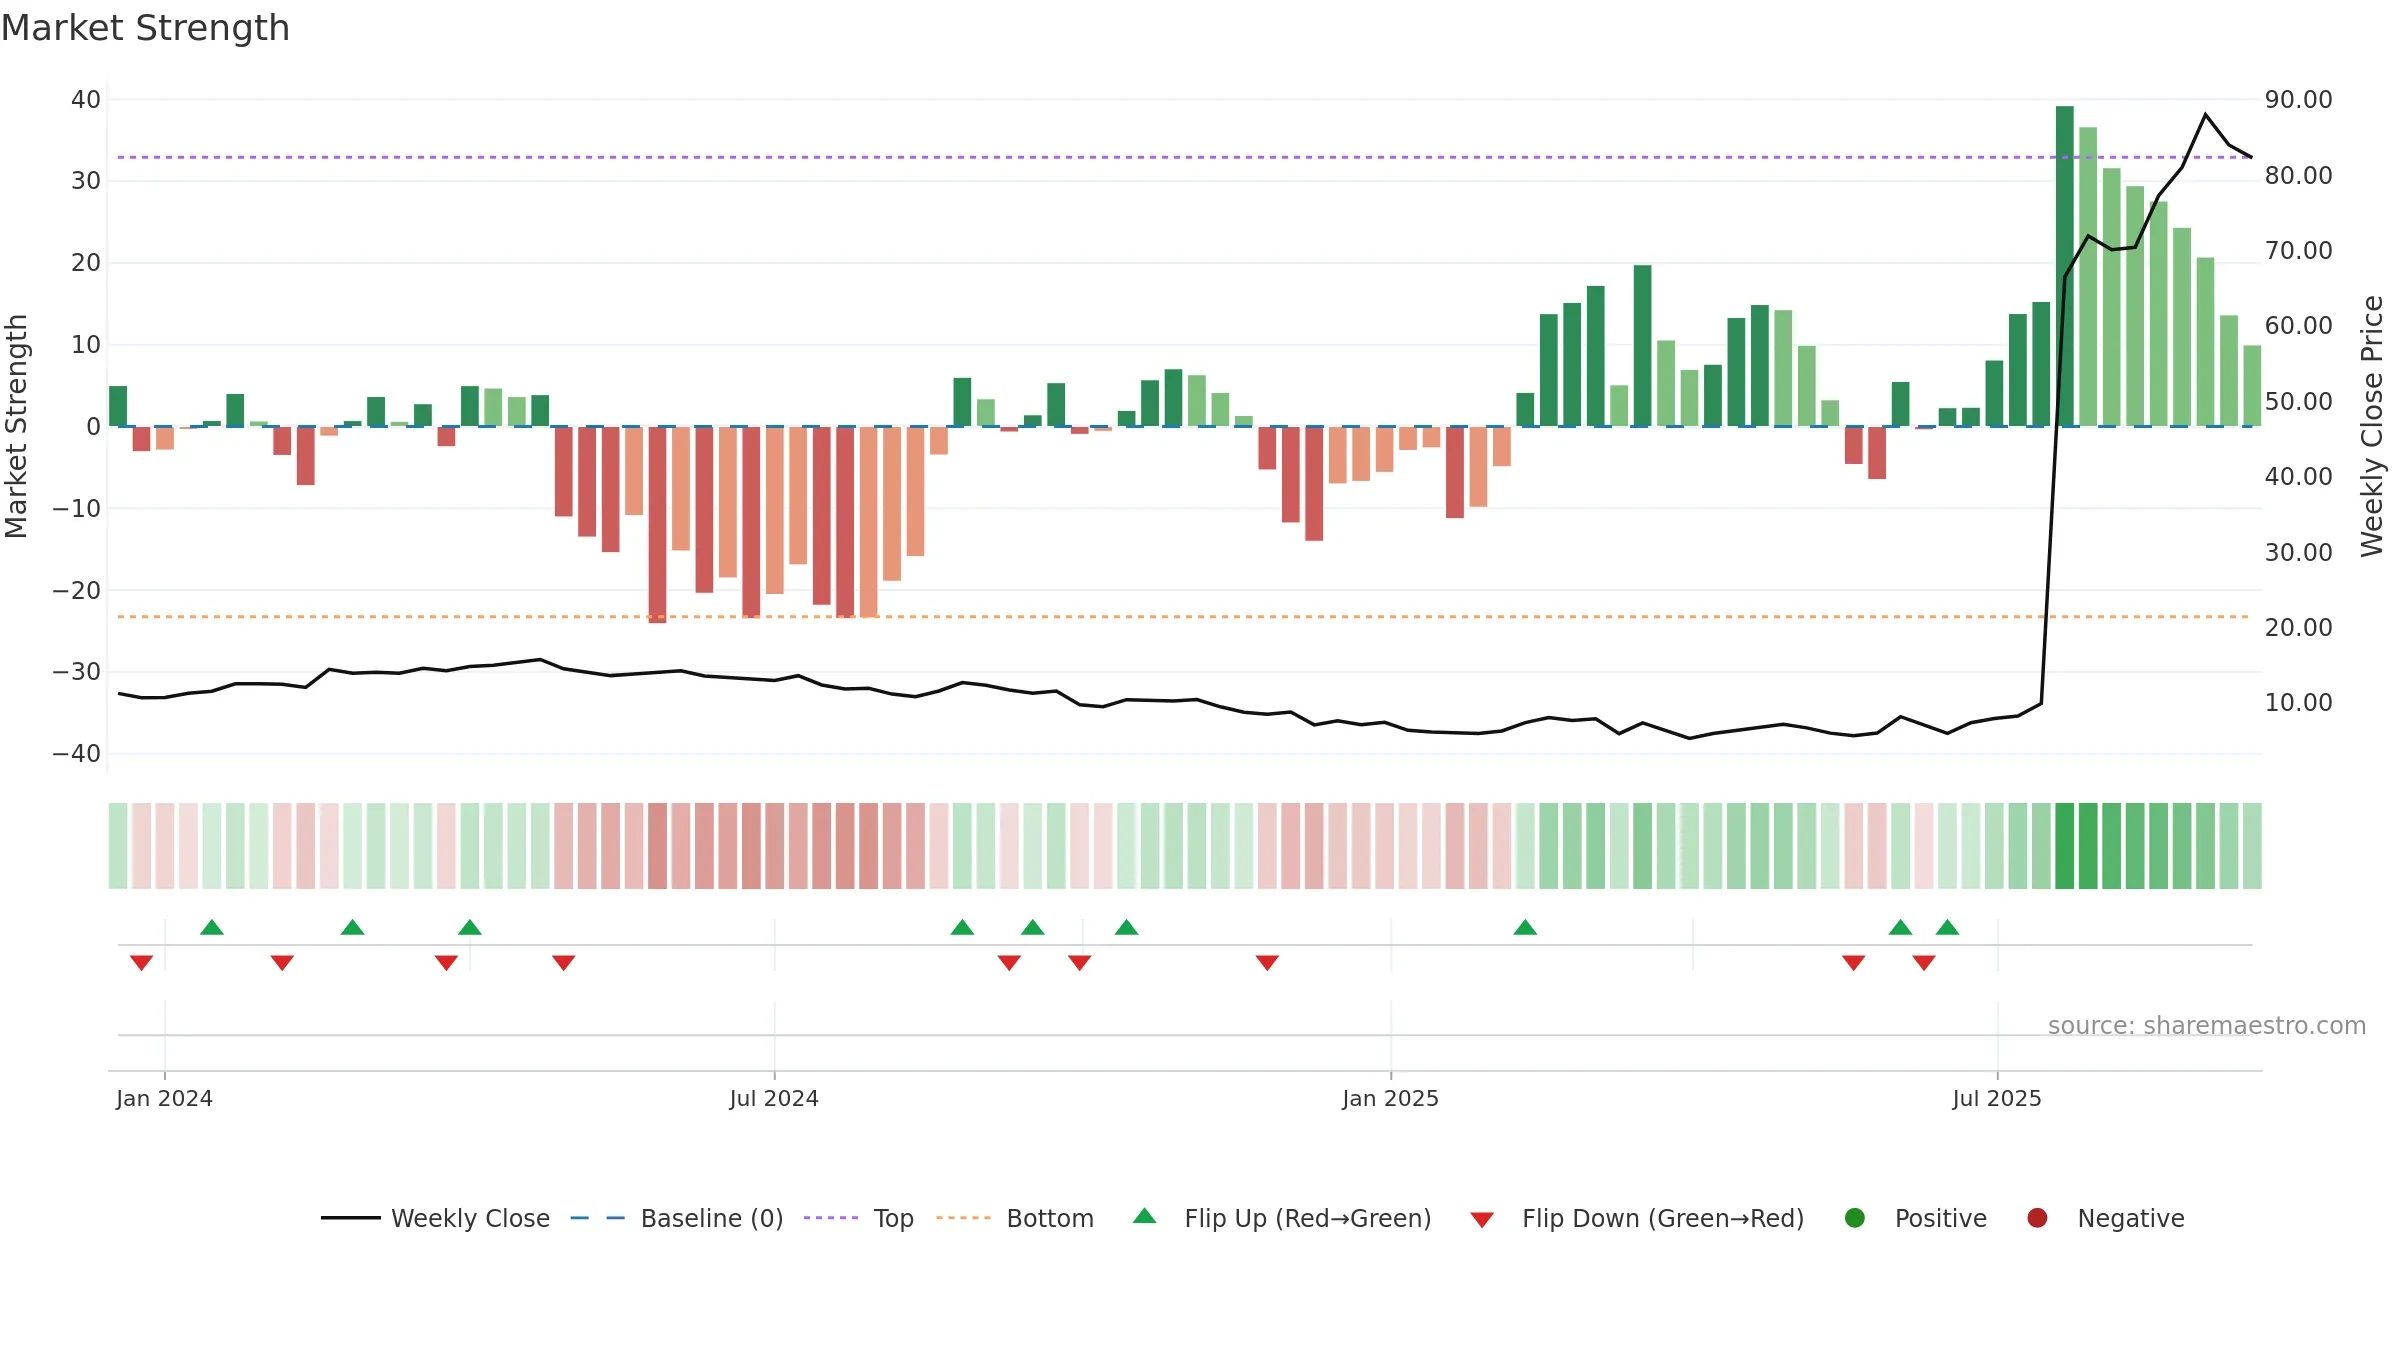
Task: Click the −40 left axis tick label
Action: click(x=77, y=753)
